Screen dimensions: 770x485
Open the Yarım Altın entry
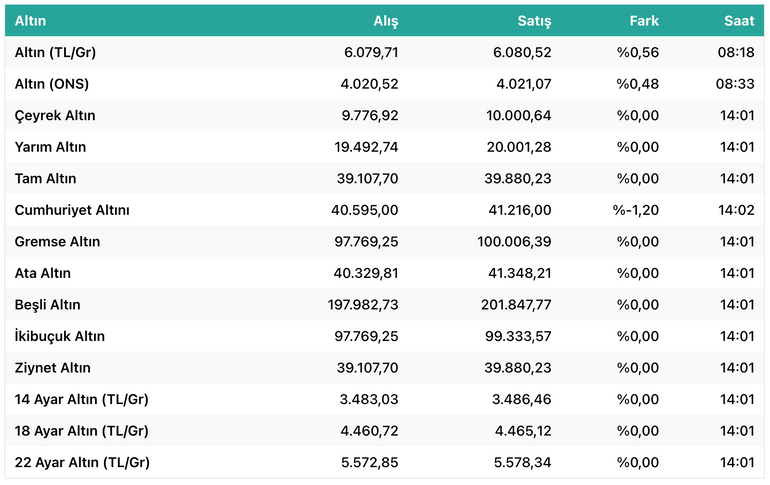[x=50, y=147]
